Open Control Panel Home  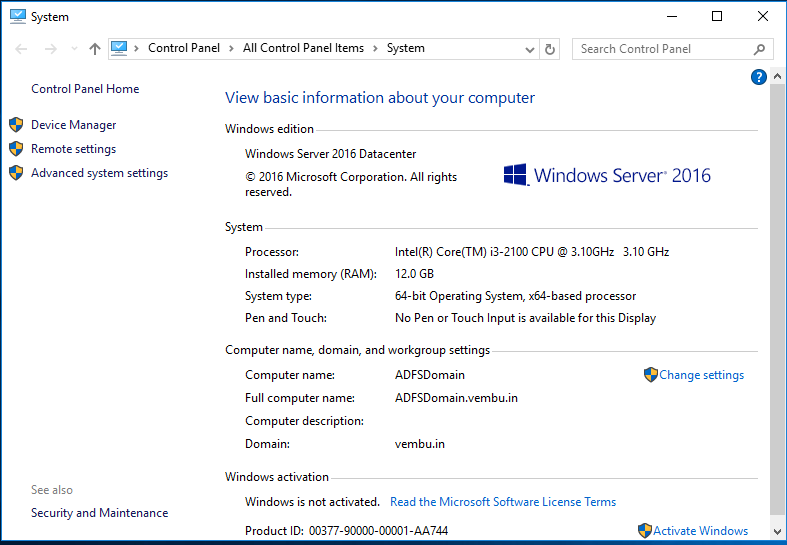[85, 89]
